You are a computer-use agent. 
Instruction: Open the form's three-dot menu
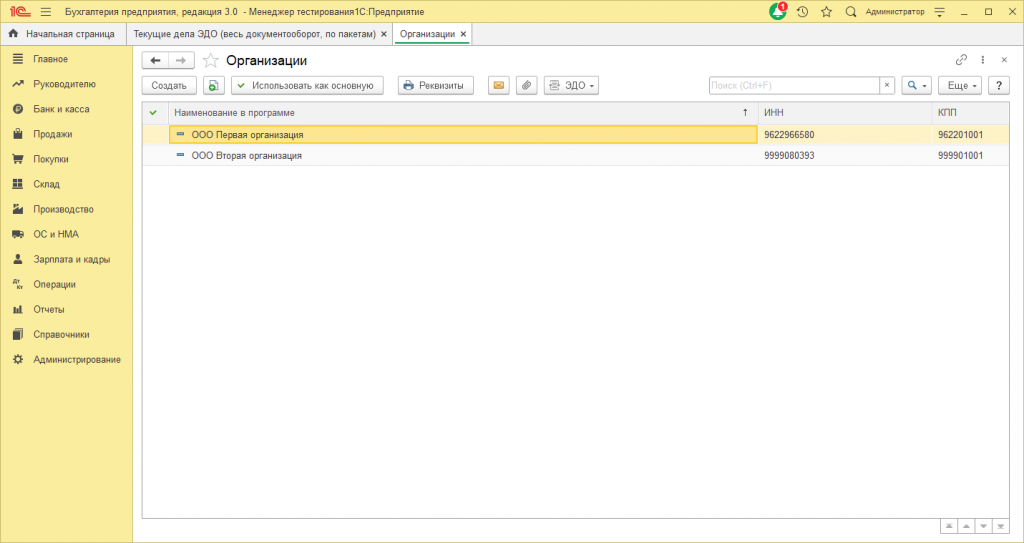(x=983, y=60)
